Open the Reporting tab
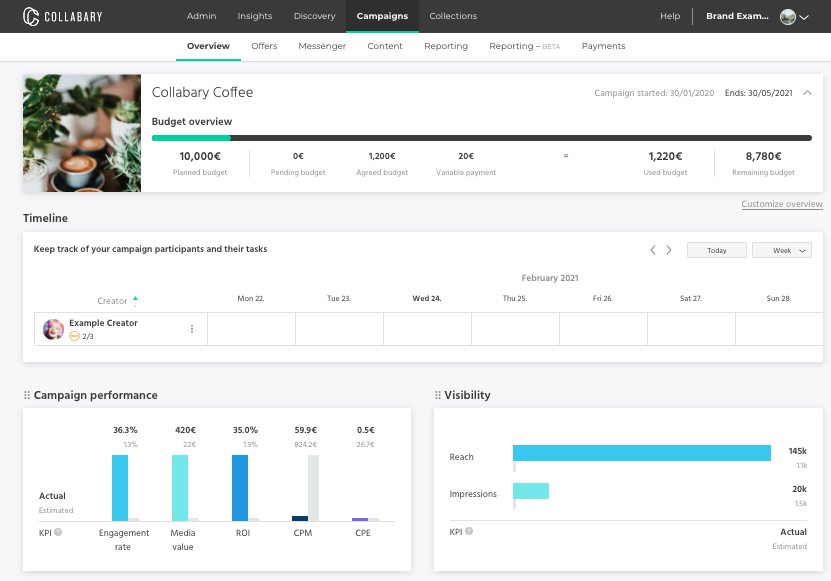Screen dimensions: 831x581 pos(446,46)
